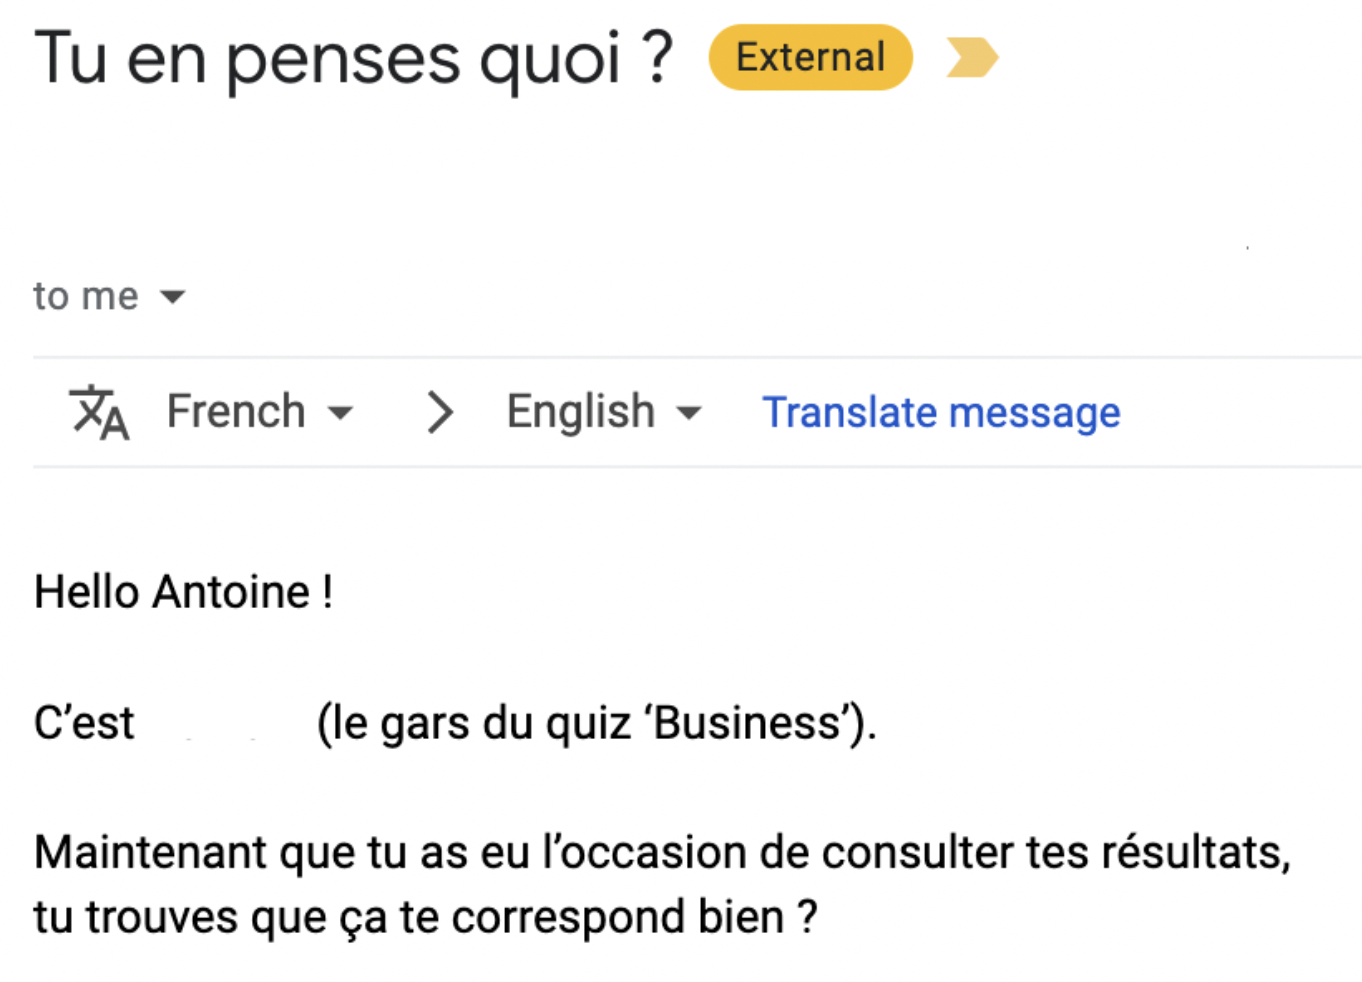Open the English target language dropdown
Screen dimensions: 1362x982
[581, 412]
